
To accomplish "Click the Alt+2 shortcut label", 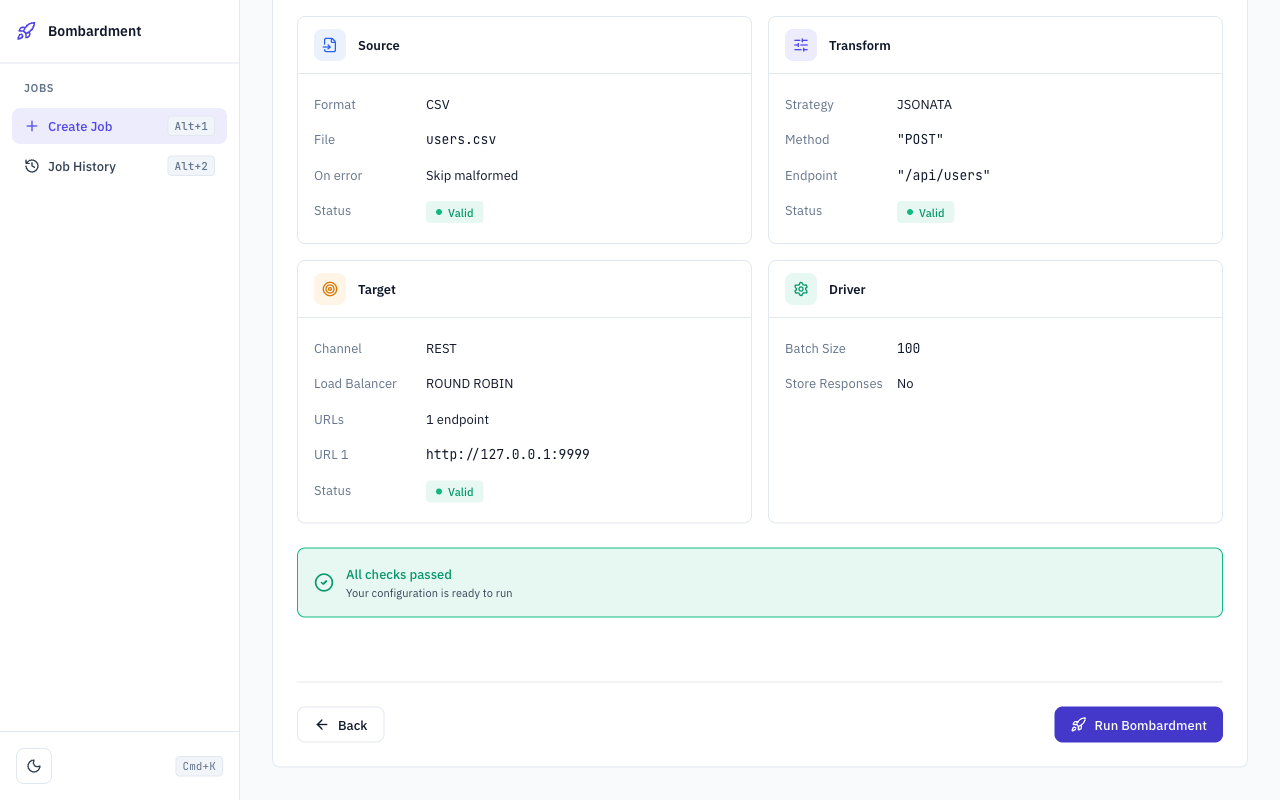I will [x=191, y=166].
